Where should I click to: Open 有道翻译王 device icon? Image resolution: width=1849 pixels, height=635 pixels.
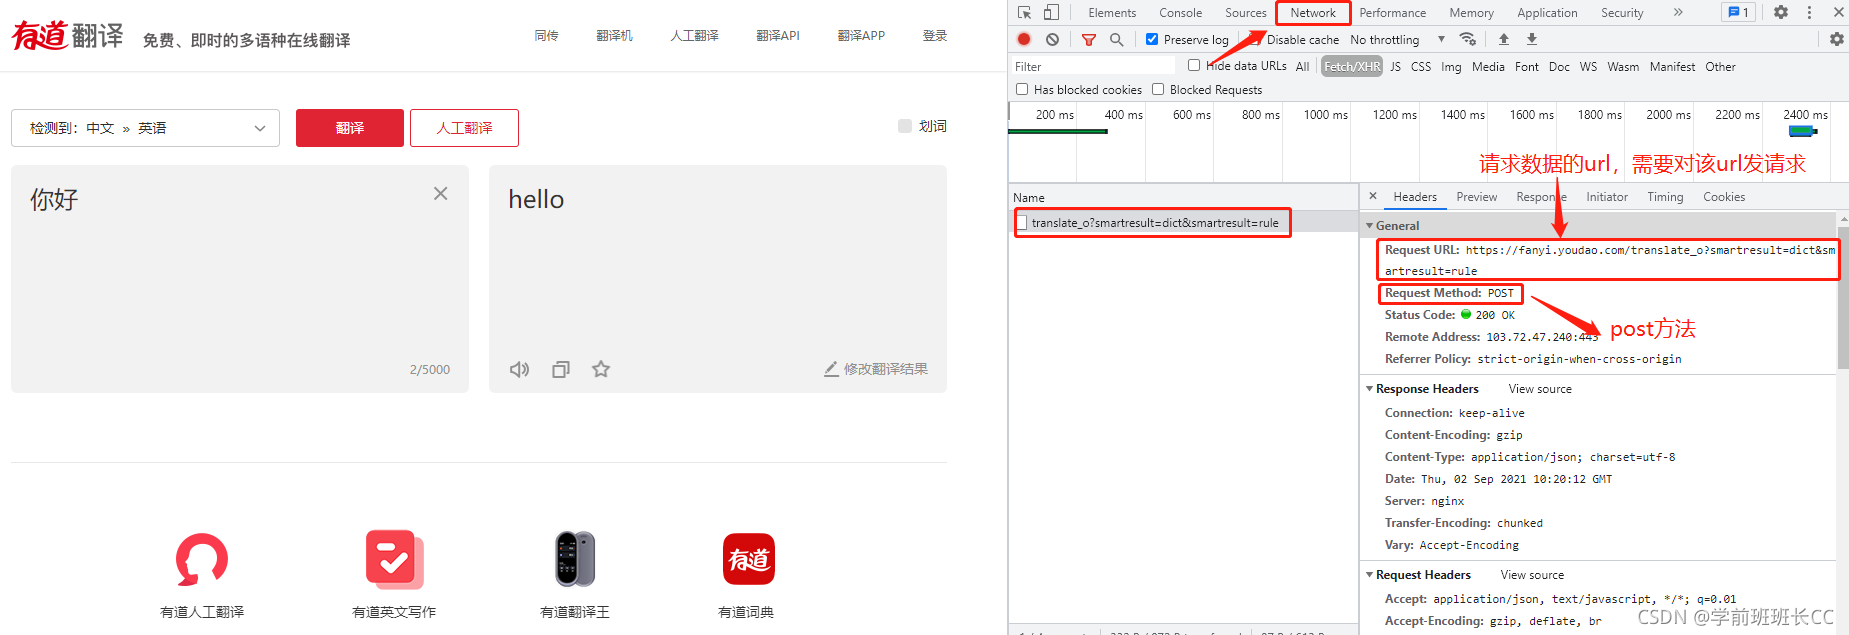[x=575, y=559]
